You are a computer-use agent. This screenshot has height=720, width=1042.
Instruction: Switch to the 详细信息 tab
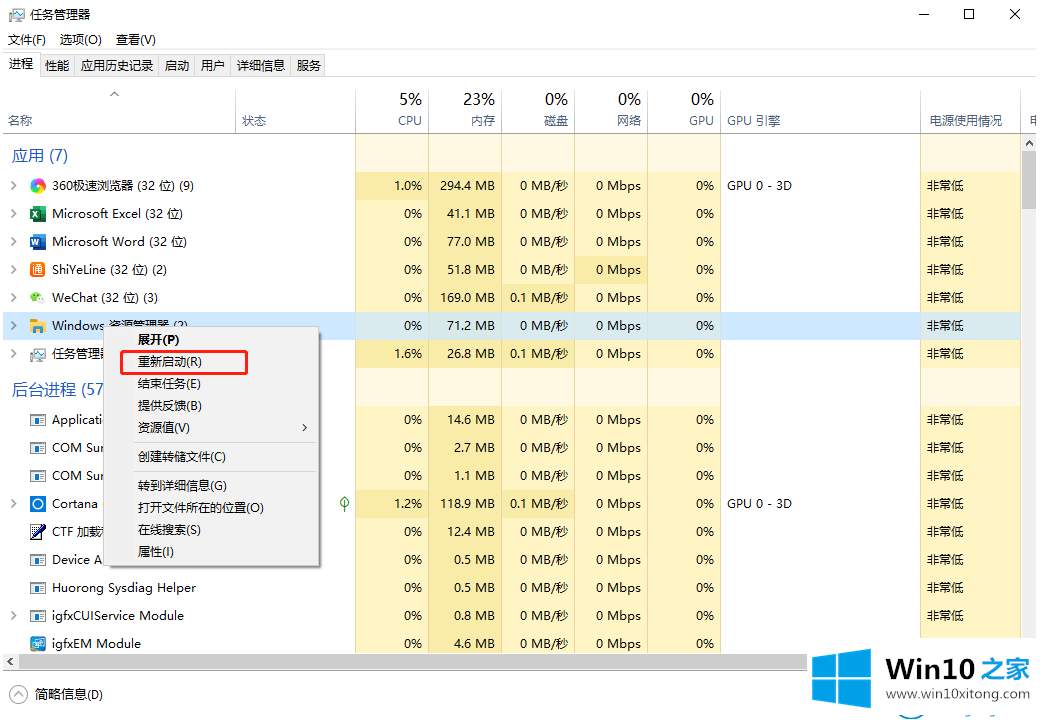[261, 65]
